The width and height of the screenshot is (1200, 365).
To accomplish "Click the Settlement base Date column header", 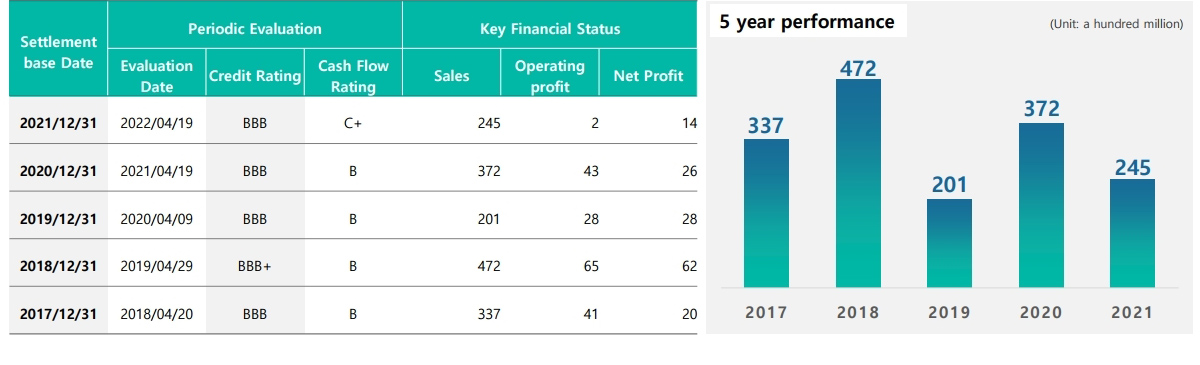I will (58, 52).
